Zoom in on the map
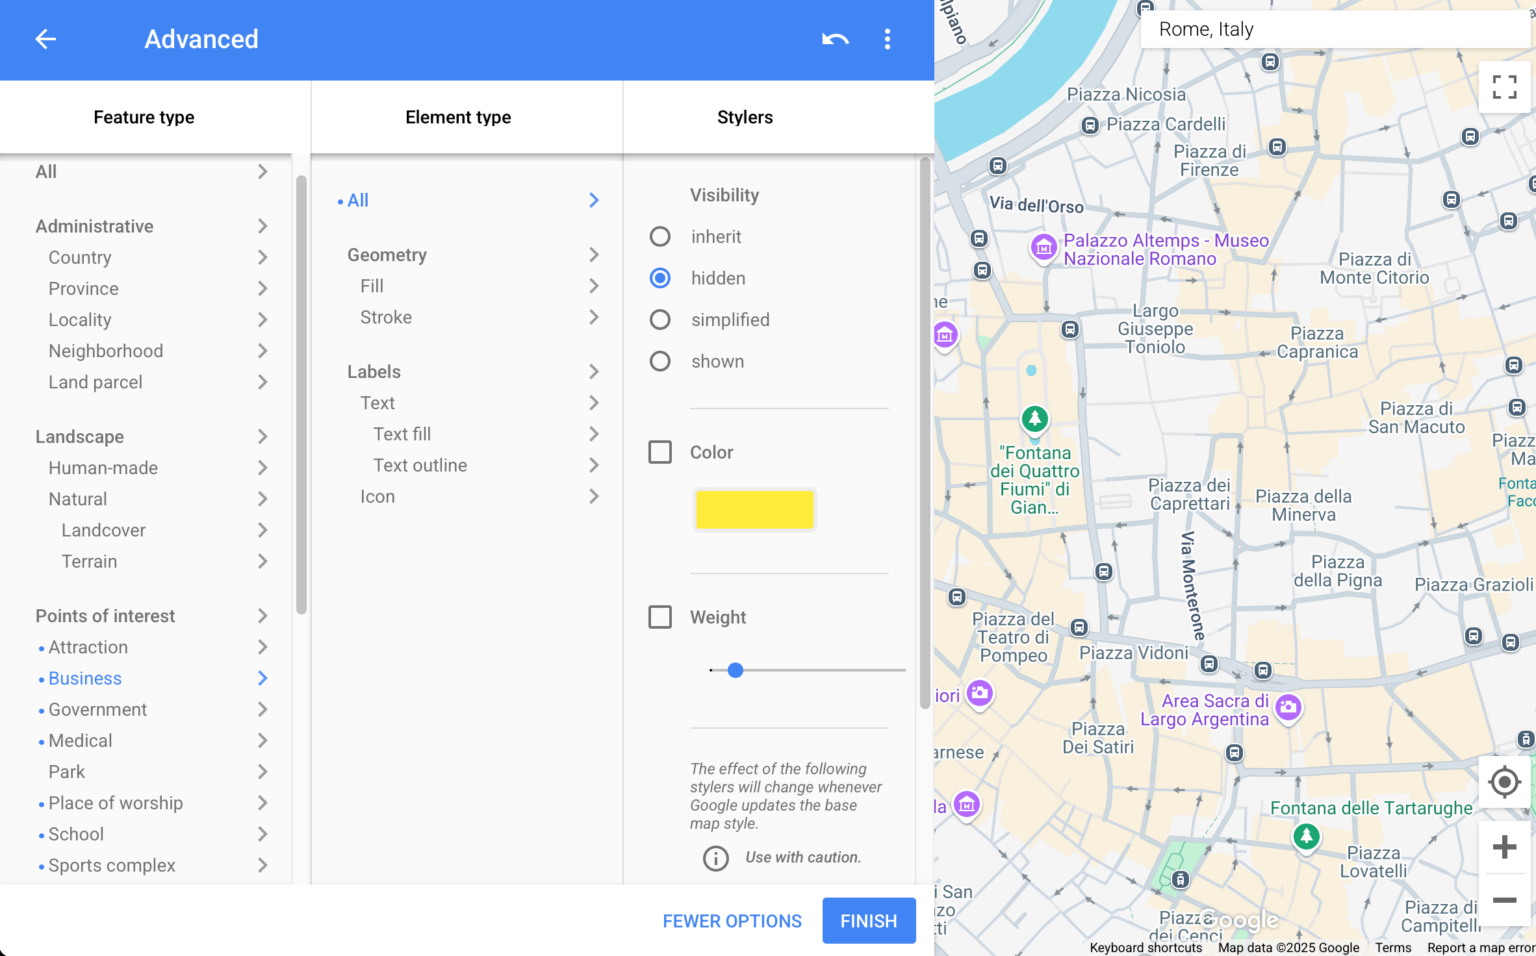 coord(1504,847)
